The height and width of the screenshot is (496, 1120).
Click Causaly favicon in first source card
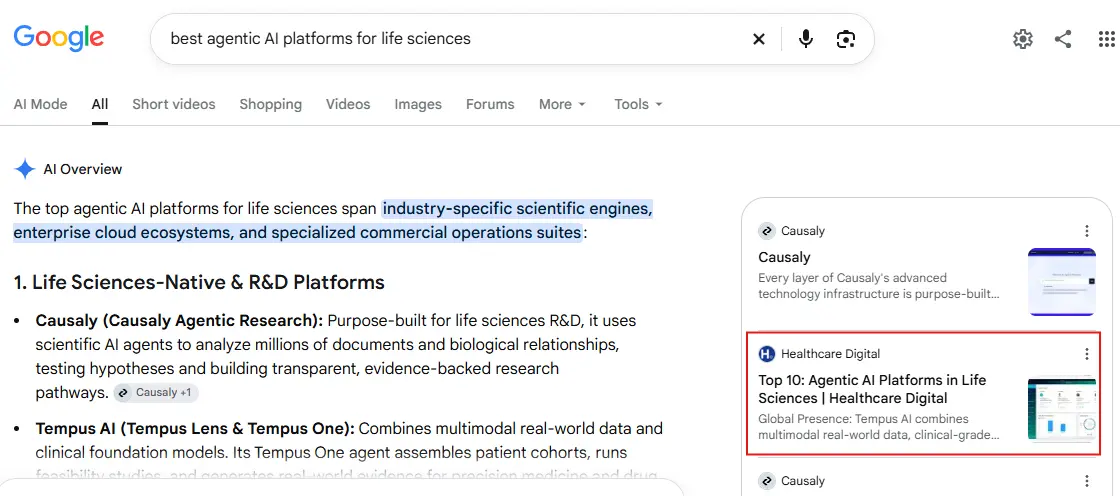[x=766, y=231]
